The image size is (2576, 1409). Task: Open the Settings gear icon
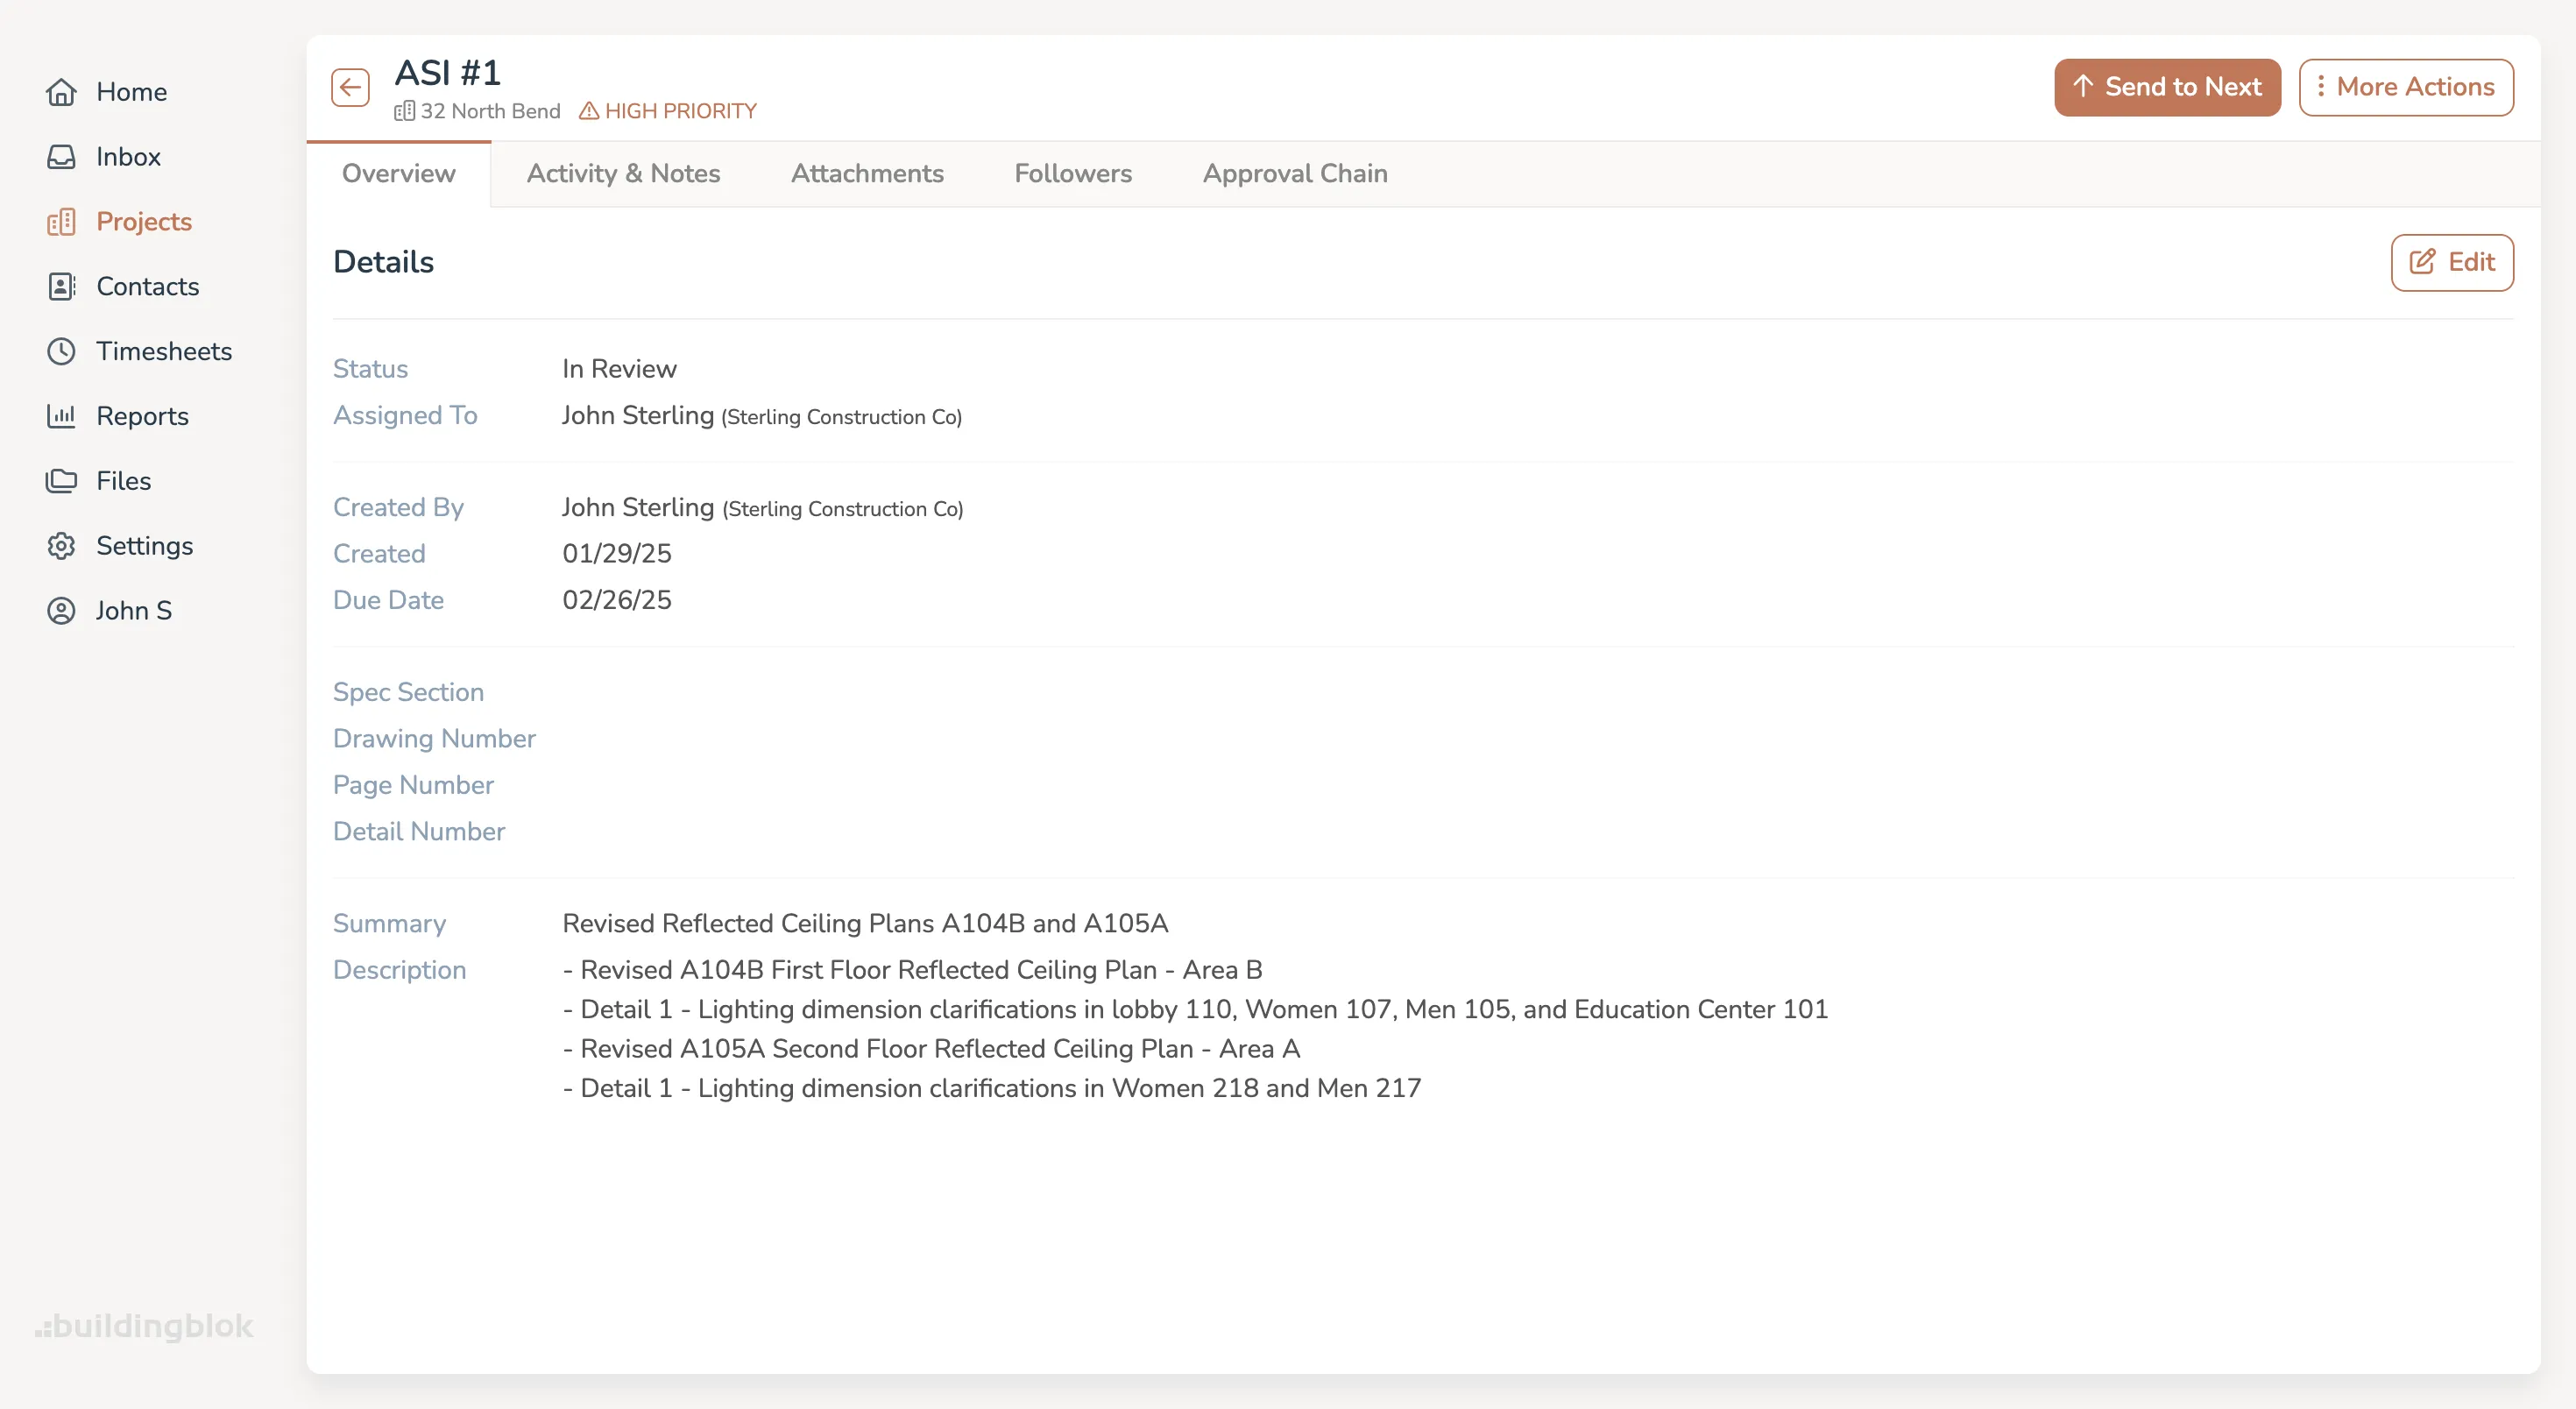click(x=61, y=545)
